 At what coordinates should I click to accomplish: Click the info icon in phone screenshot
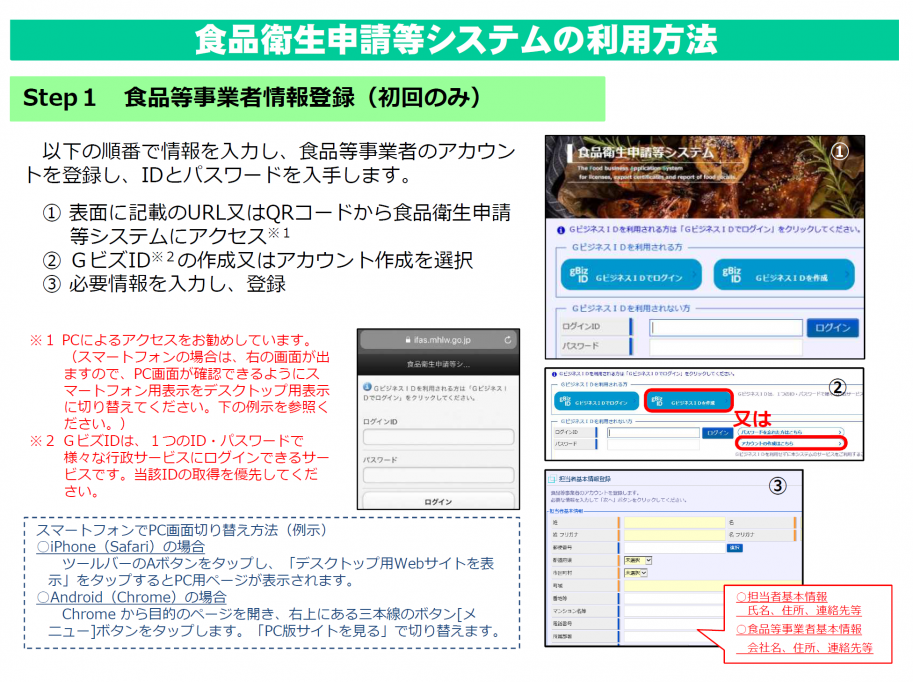tap(367, 387)
